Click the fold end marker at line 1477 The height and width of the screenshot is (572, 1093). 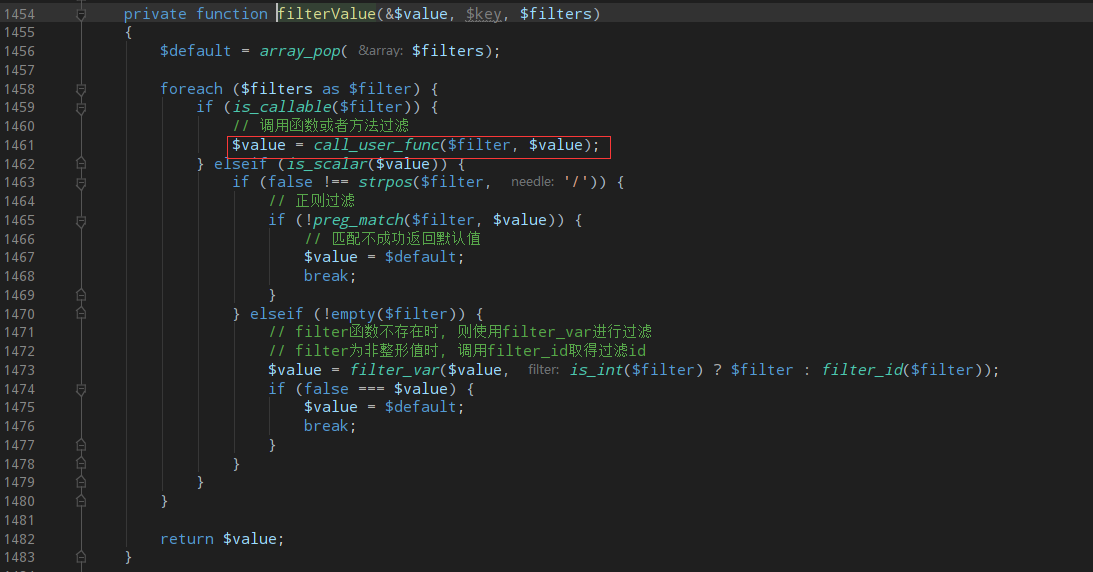(x=81, y=445)
